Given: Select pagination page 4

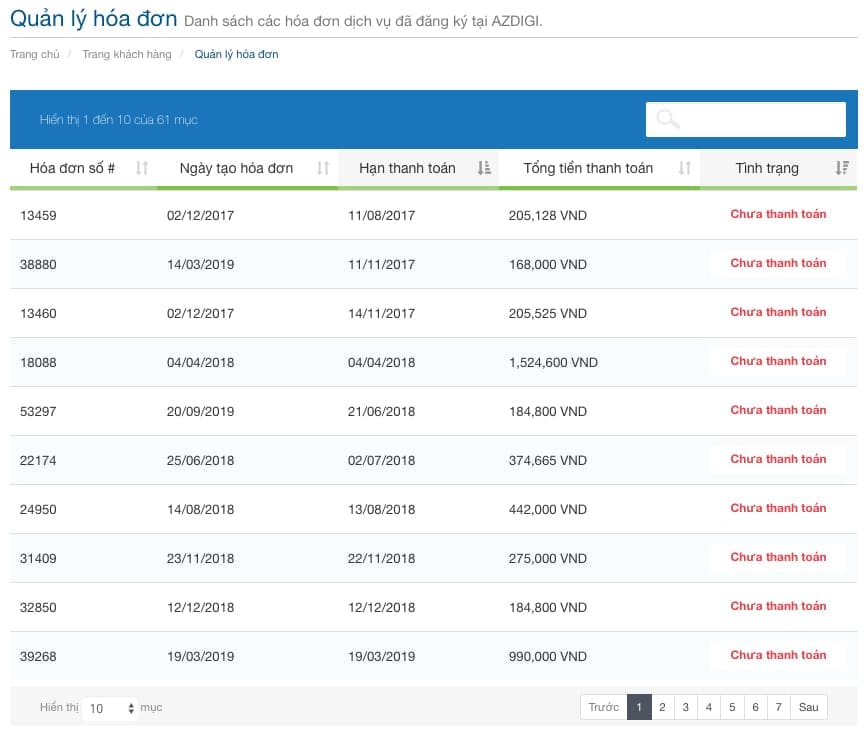Looking at the screenshot, I should point(709,707).
